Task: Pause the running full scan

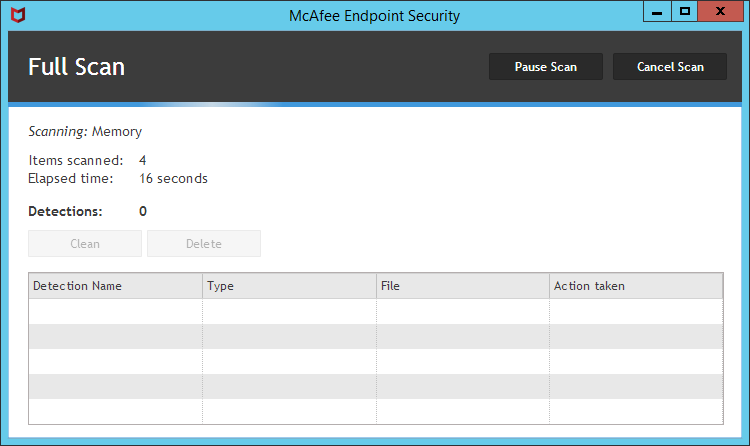Action: [546, 67]
